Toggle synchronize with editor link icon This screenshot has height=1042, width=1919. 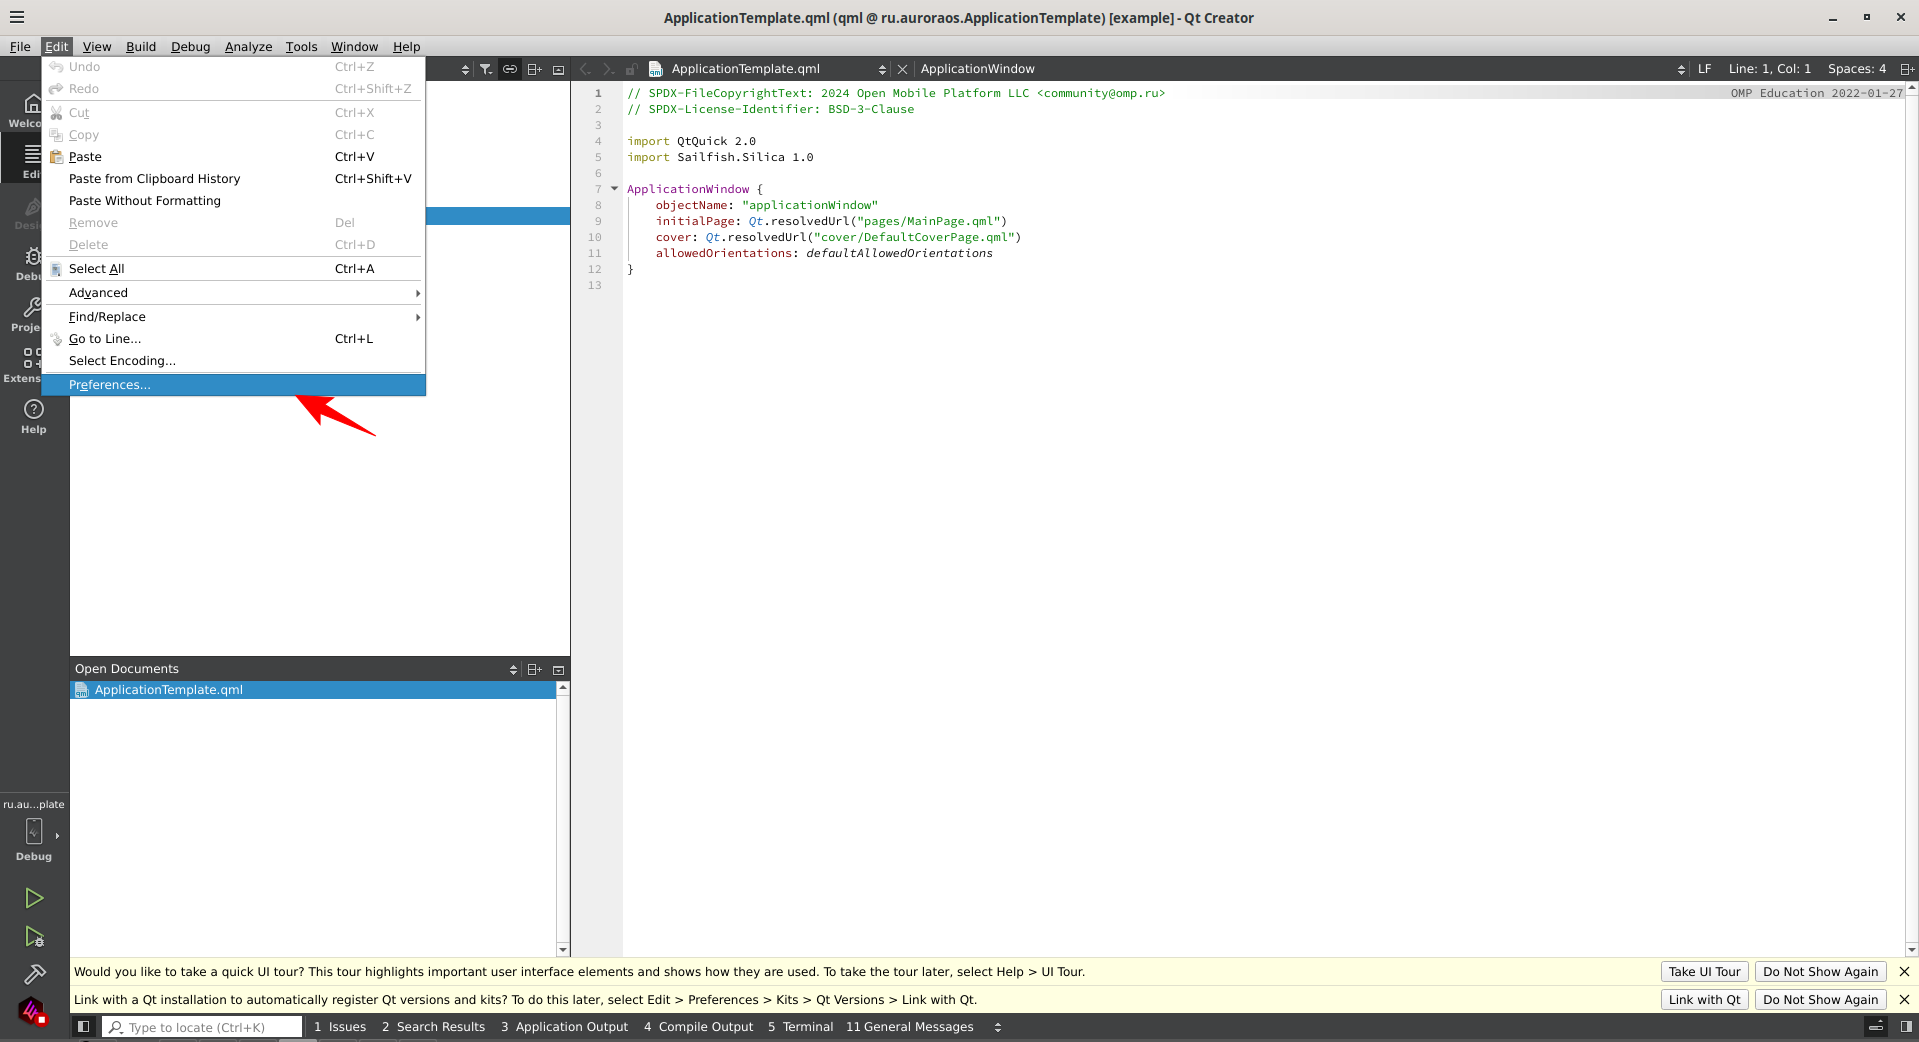[510, 69]
